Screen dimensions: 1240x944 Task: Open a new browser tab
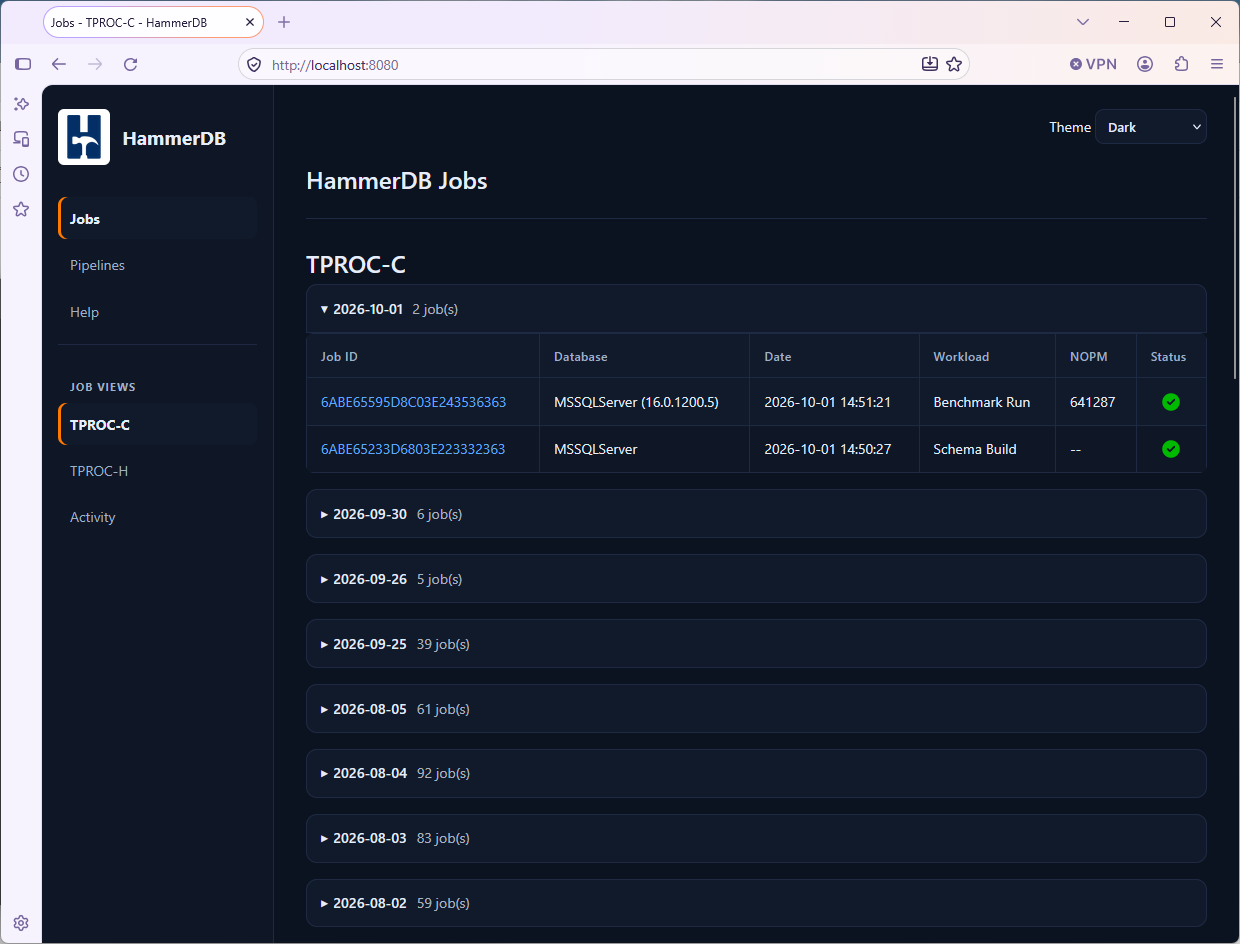284,22
